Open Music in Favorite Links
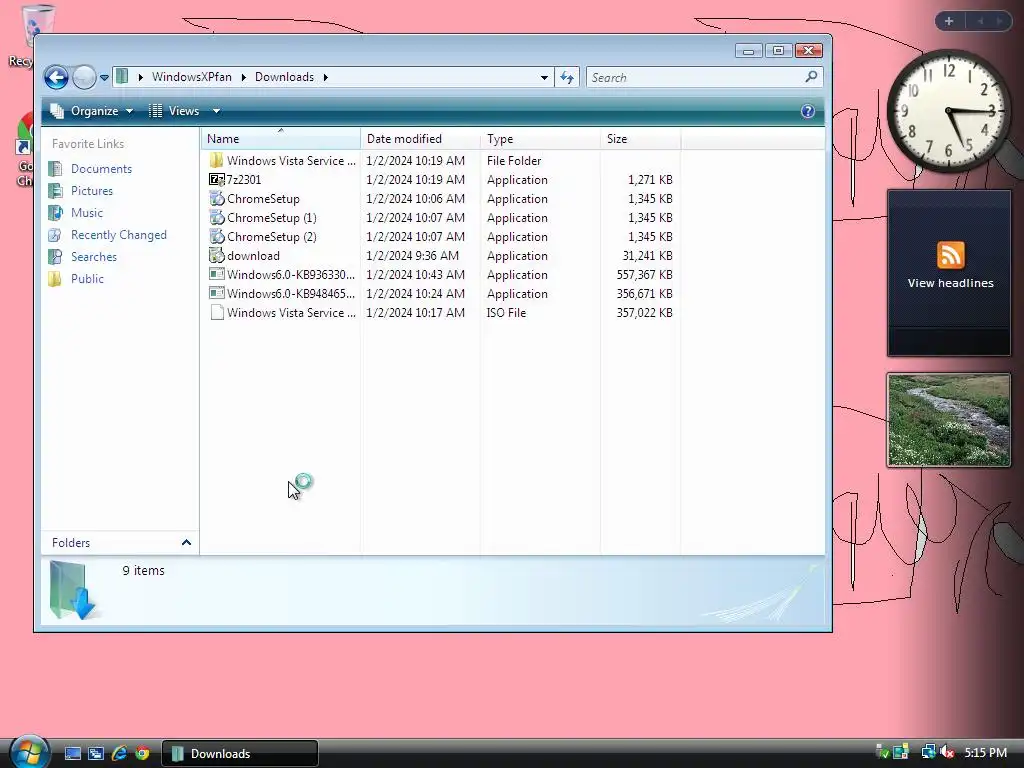 pos(87,213)
